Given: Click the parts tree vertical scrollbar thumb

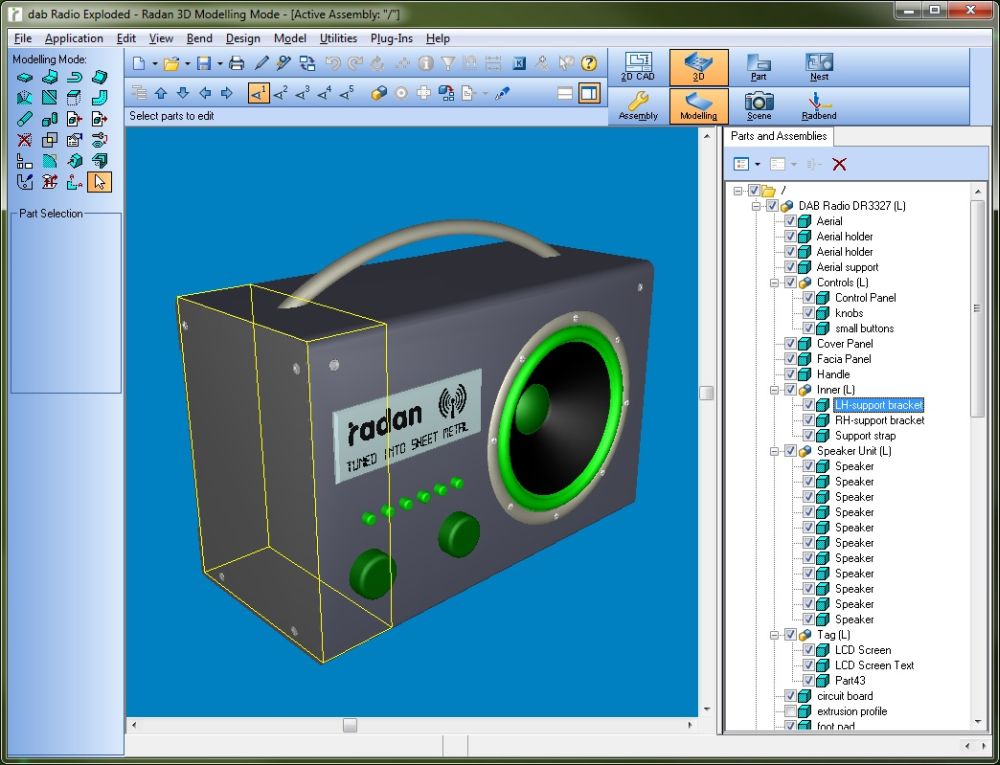Looking at the screenshot, I should pos(977,309).
